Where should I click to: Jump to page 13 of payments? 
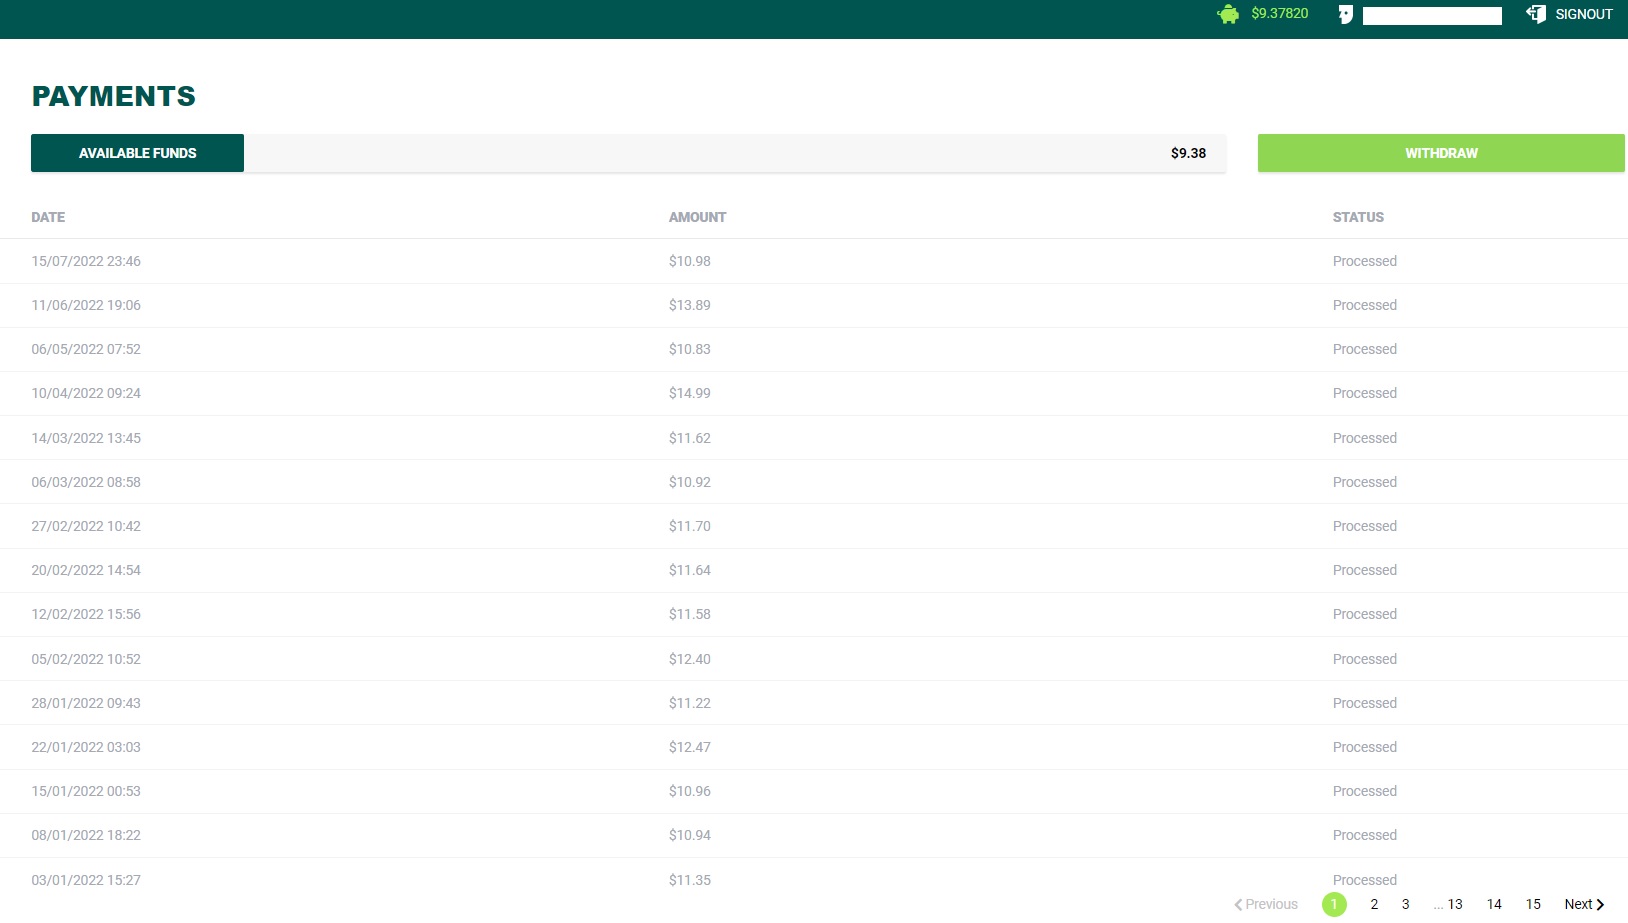[x=1455, y=904]
